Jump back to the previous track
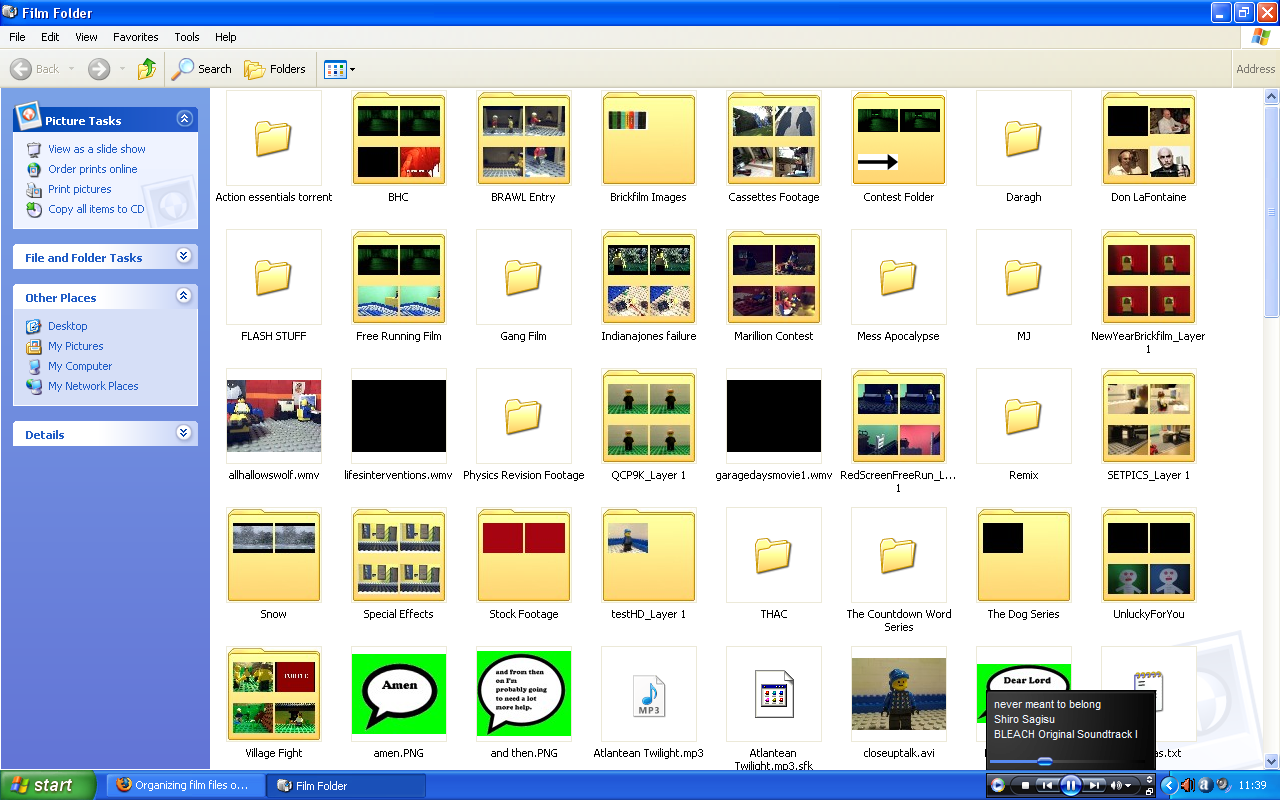 [1047, 785]
